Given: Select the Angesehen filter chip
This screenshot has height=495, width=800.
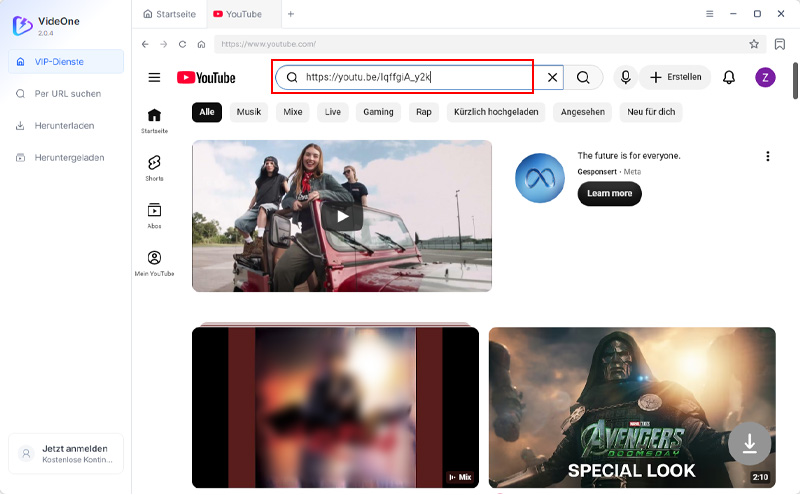Looking at the screenshot, I should pyautogui.click(x=583, y=112).
